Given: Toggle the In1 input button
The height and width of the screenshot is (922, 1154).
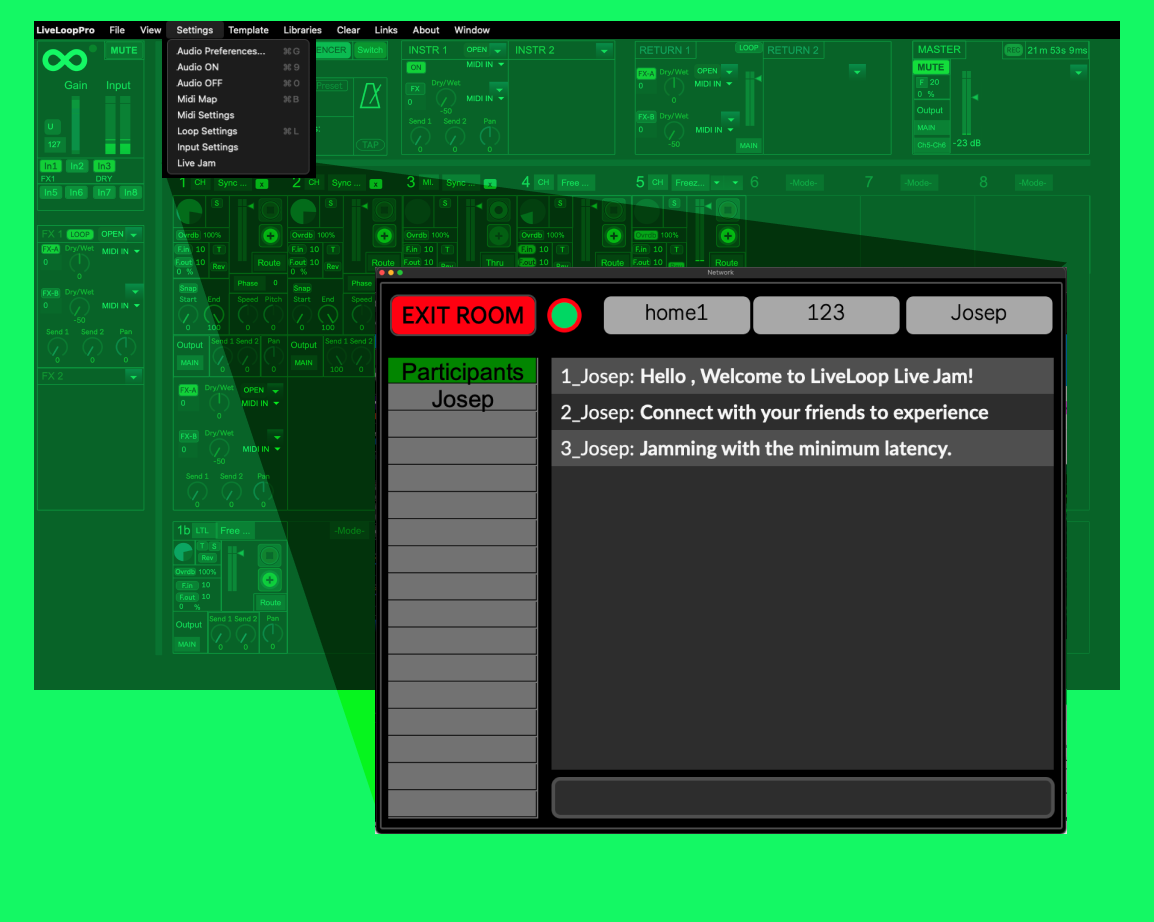Looking at the screenshot, I should [x=50, y=166].
